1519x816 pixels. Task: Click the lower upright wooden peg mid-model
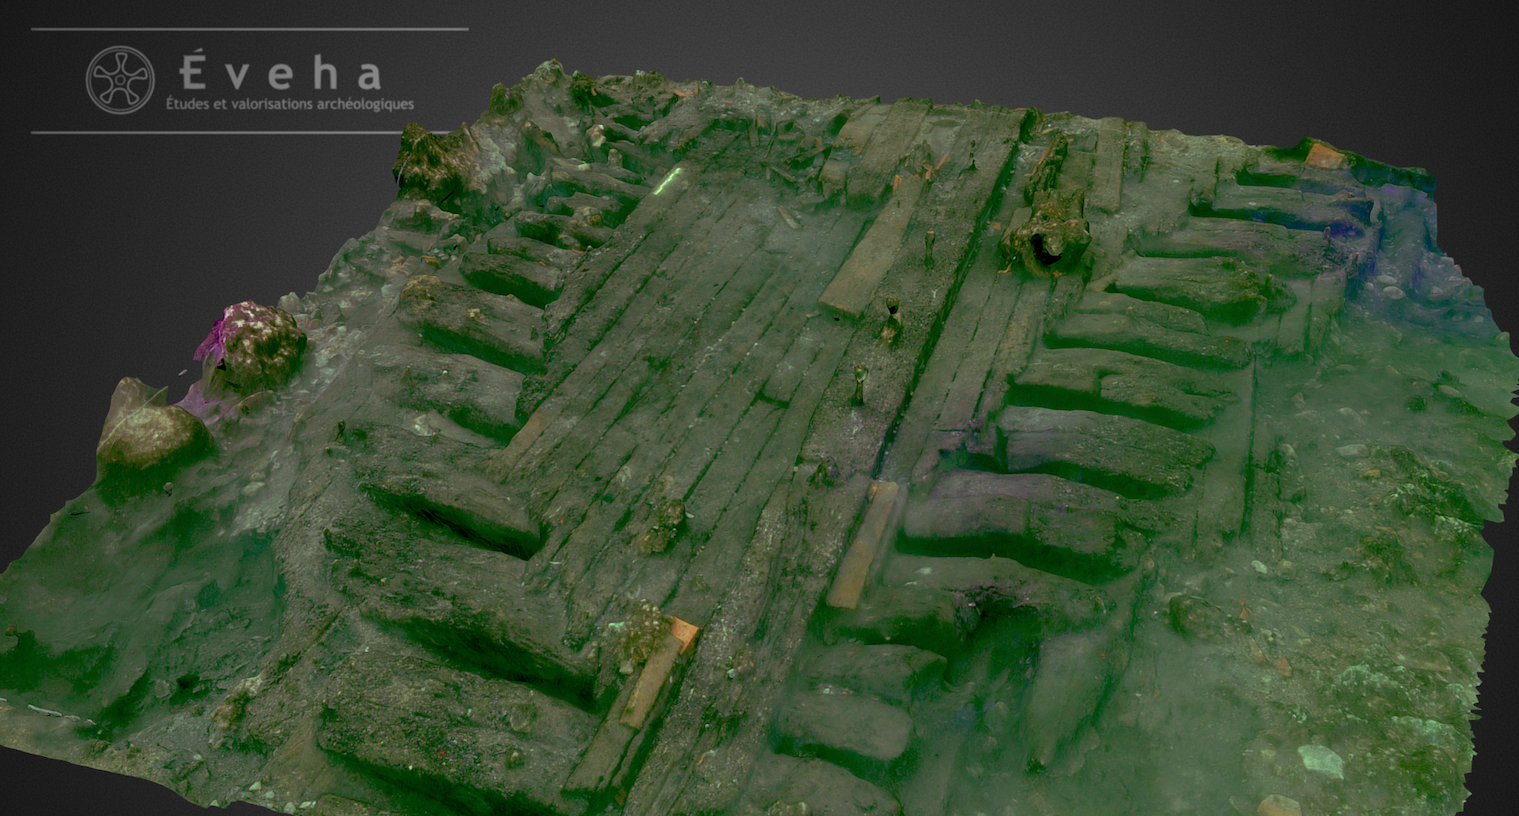coord(859,383)
